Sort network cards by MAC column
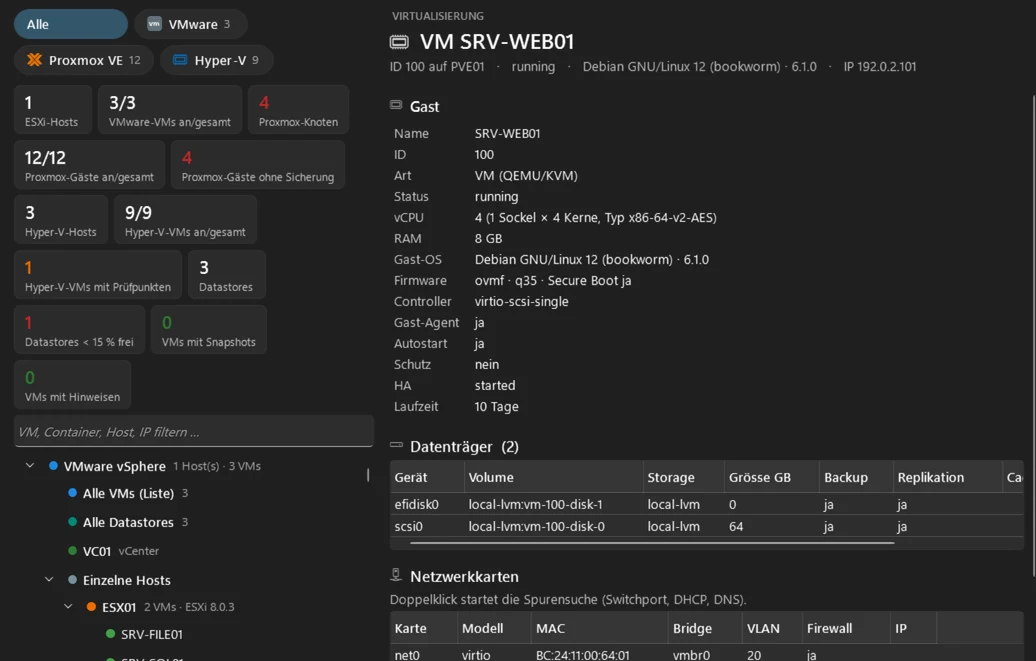 pos(599,628)
